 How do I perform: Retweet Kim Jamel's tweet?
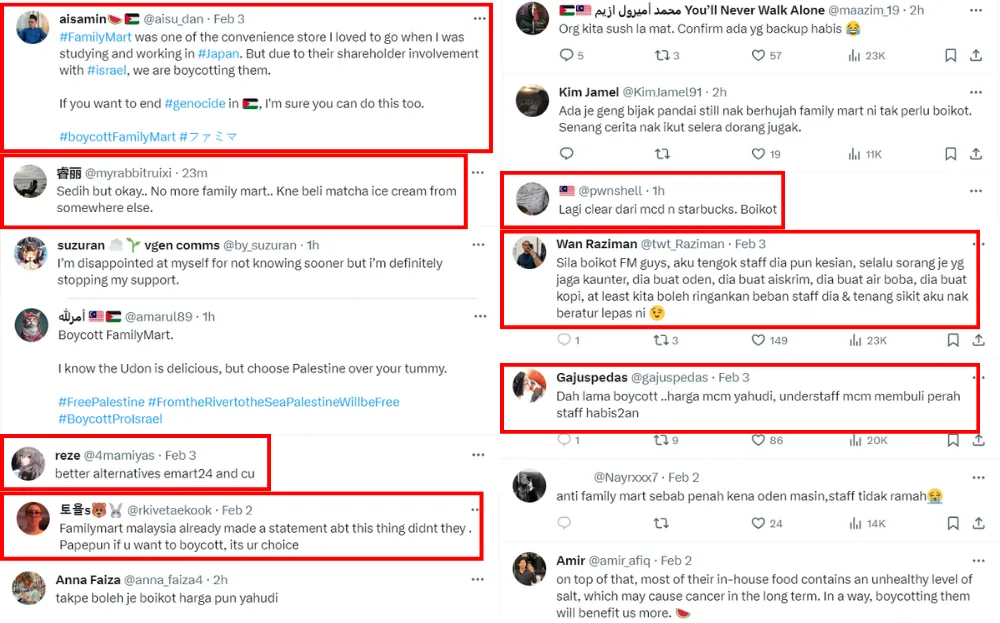click(661, 154)
